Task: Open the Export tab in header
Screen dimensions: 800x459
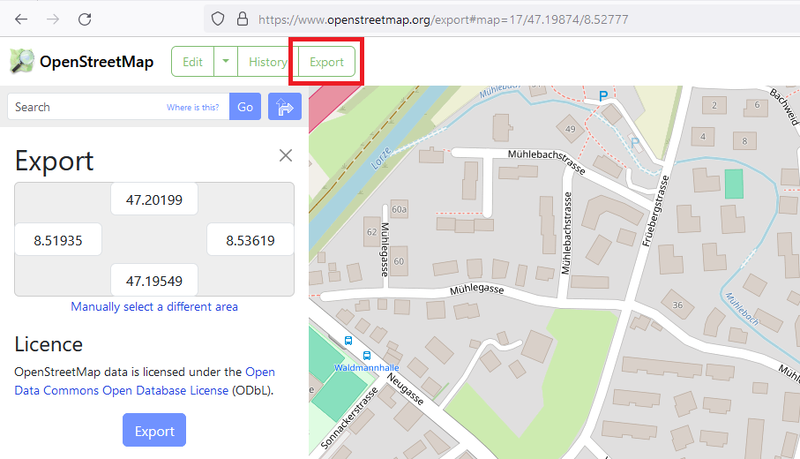Action: [327, 62]
